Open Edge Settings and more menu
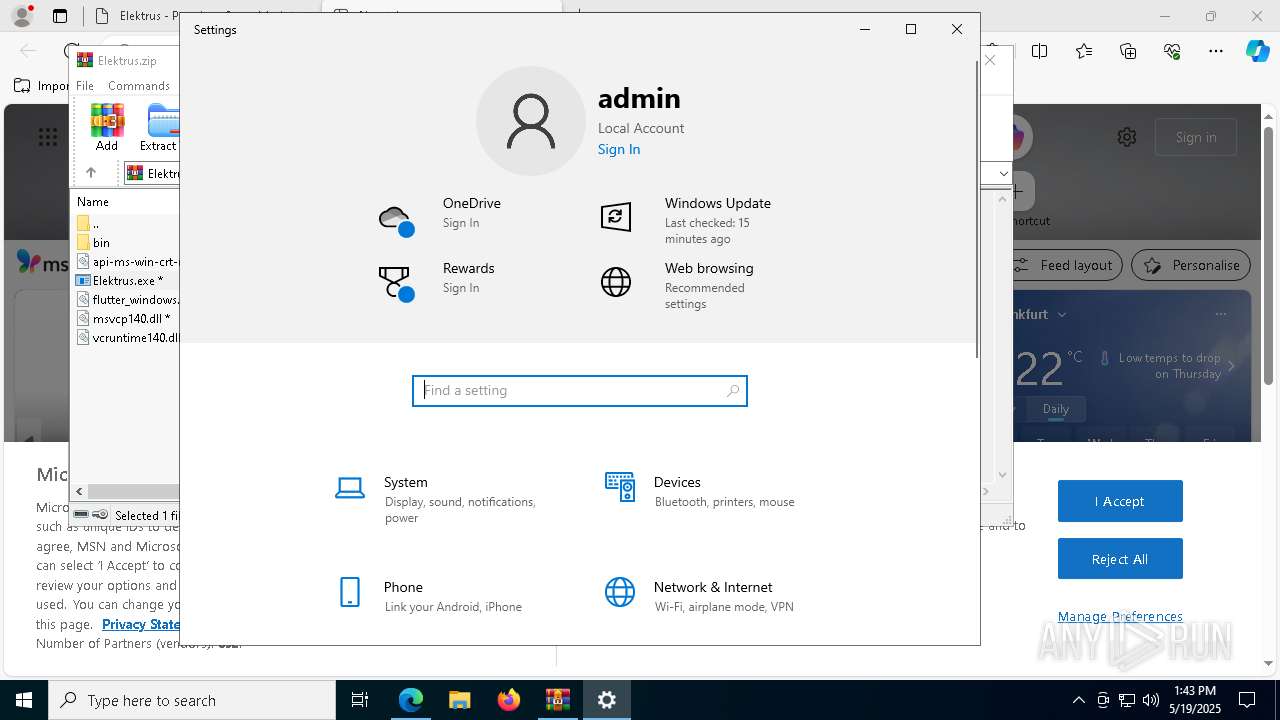1280x720 pixels. tap(1216, 51)
